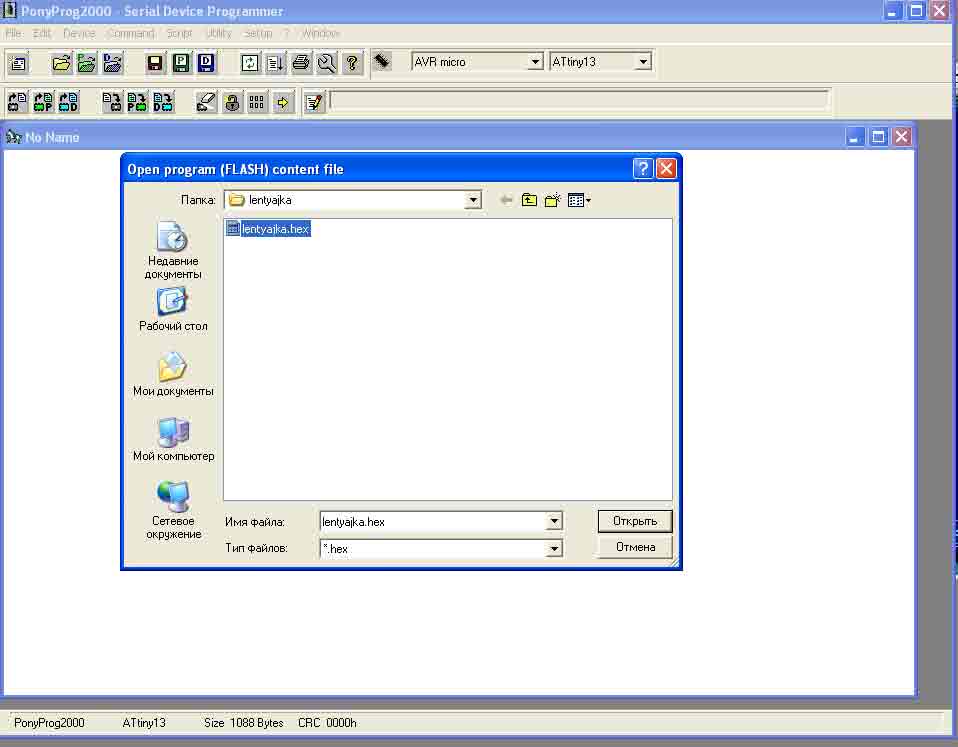The width and height of the screenshot is (958, 747).
Task: Open the View menu button in dialog
Action: 579,200
